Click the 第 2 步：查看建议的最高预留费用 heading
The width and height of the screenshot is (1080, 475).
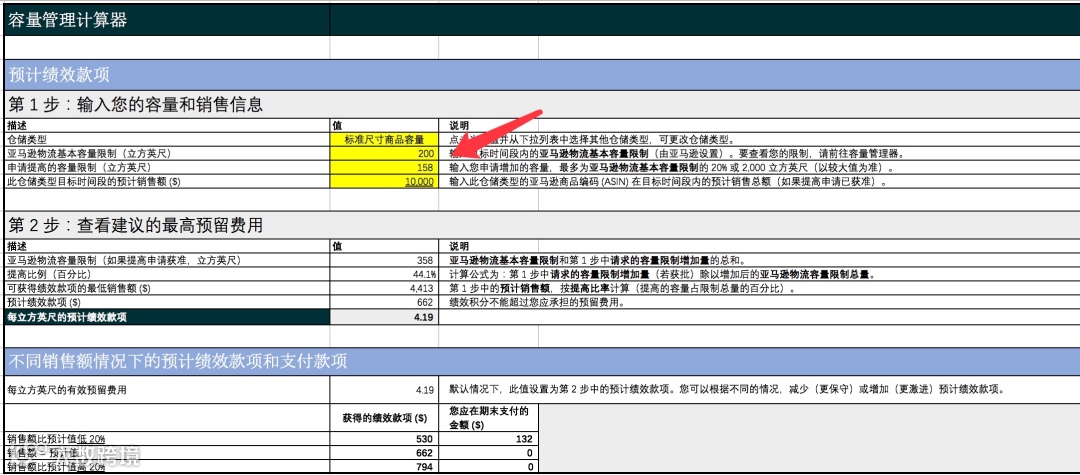135,225
